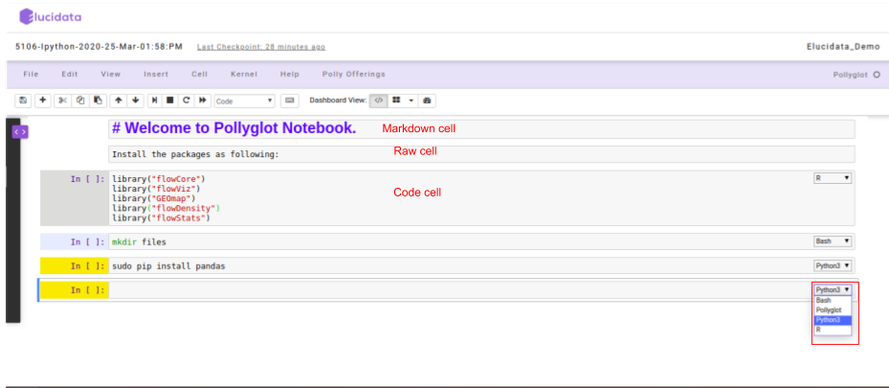Expand the dashboard layout dropdown arrow
Screen dimensions: 889x388
[411, 100]
